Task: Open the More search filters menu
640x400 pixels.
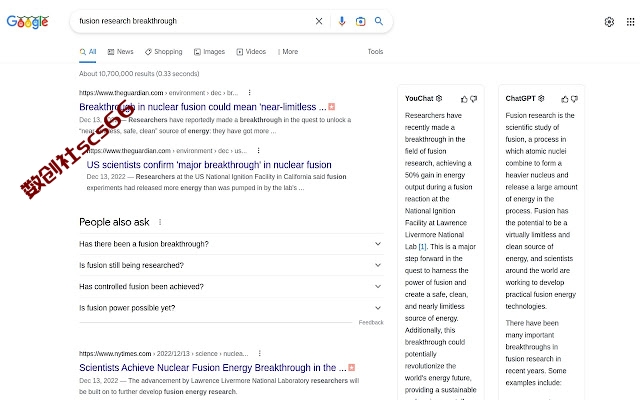Action: click(288, 52)
